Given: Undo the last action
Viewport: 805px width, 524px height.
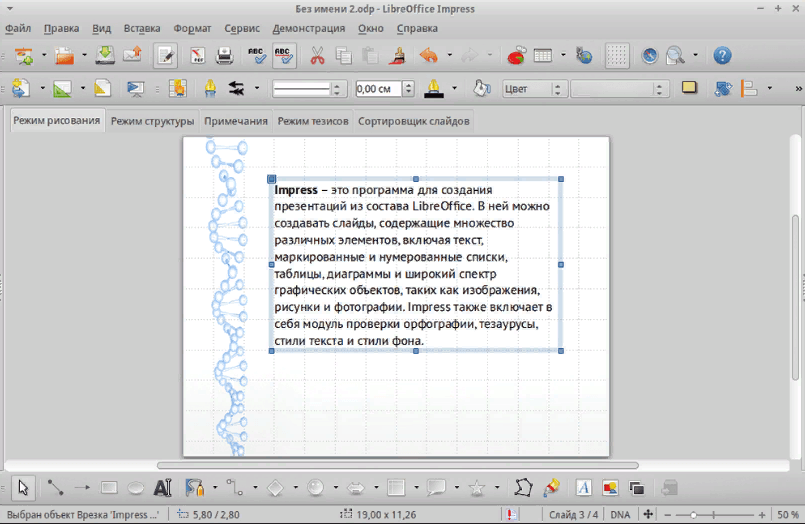Looking at the screenshot, I should (x=429, y=55).
